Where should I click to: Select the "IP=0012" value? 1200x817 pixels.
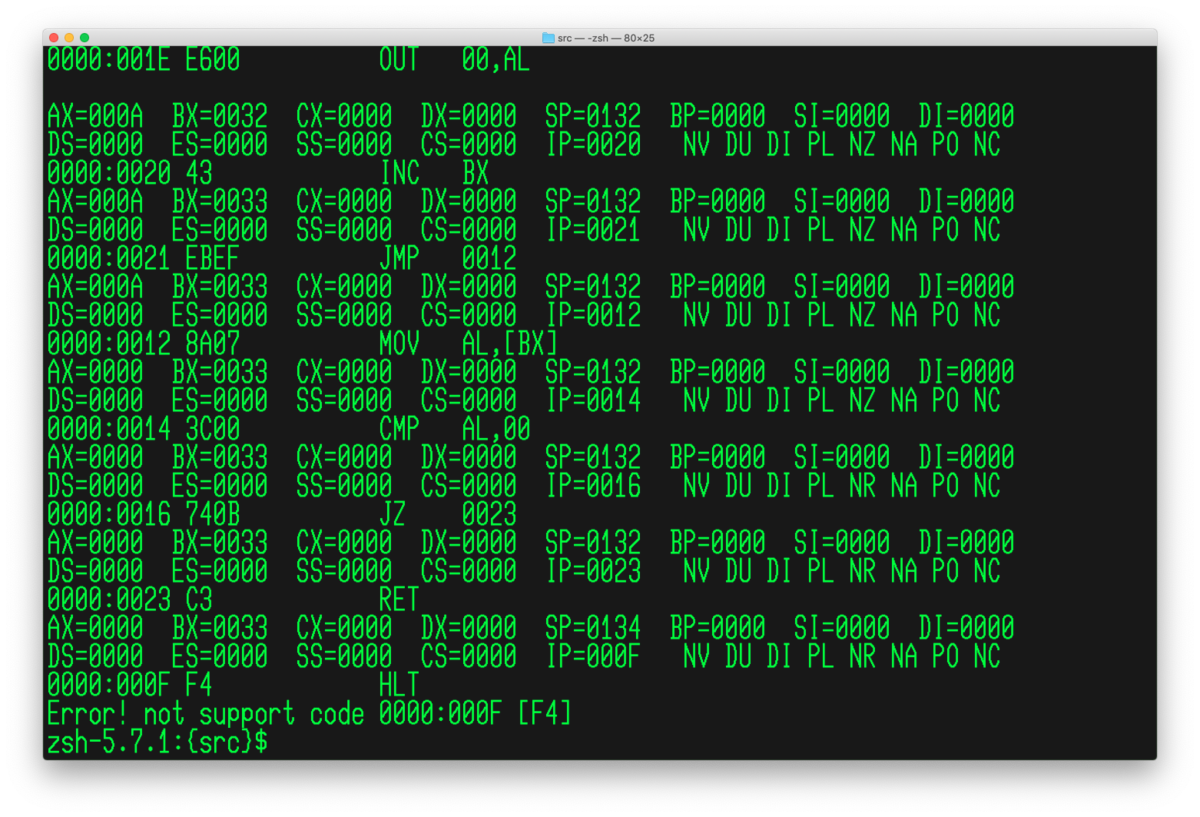[593, 316]
